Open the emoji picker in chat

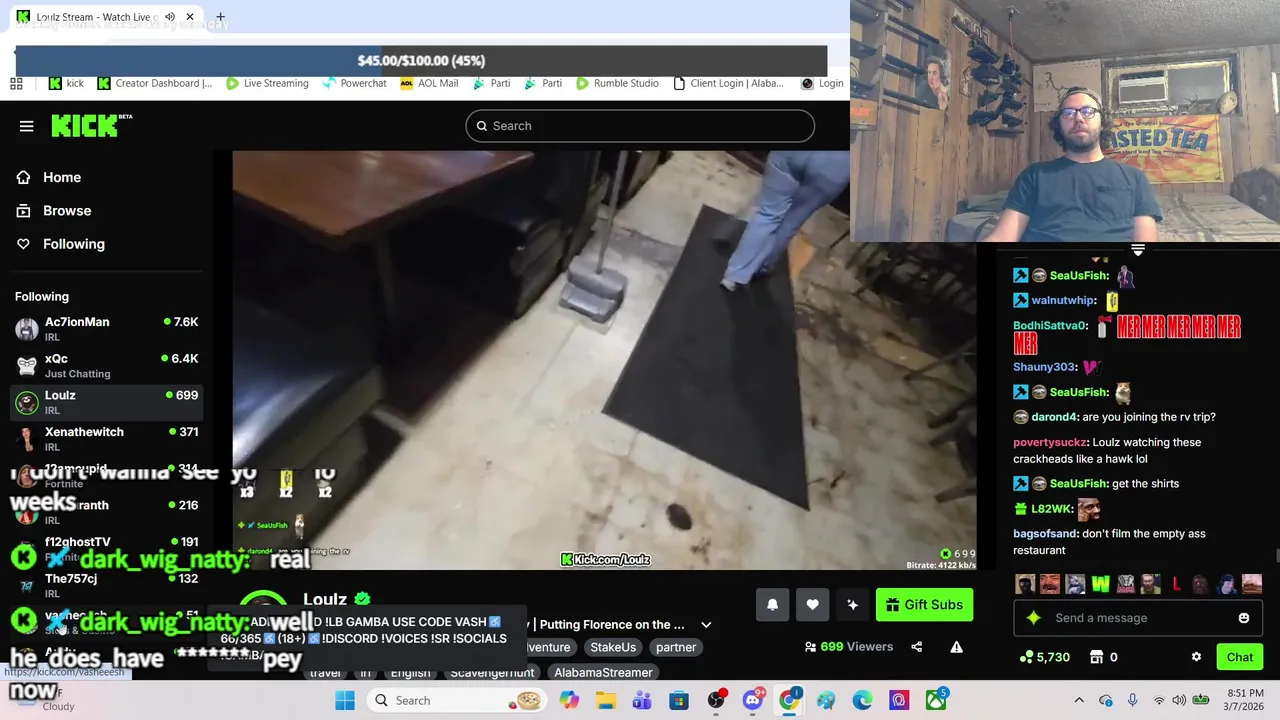click(1244, 618)
